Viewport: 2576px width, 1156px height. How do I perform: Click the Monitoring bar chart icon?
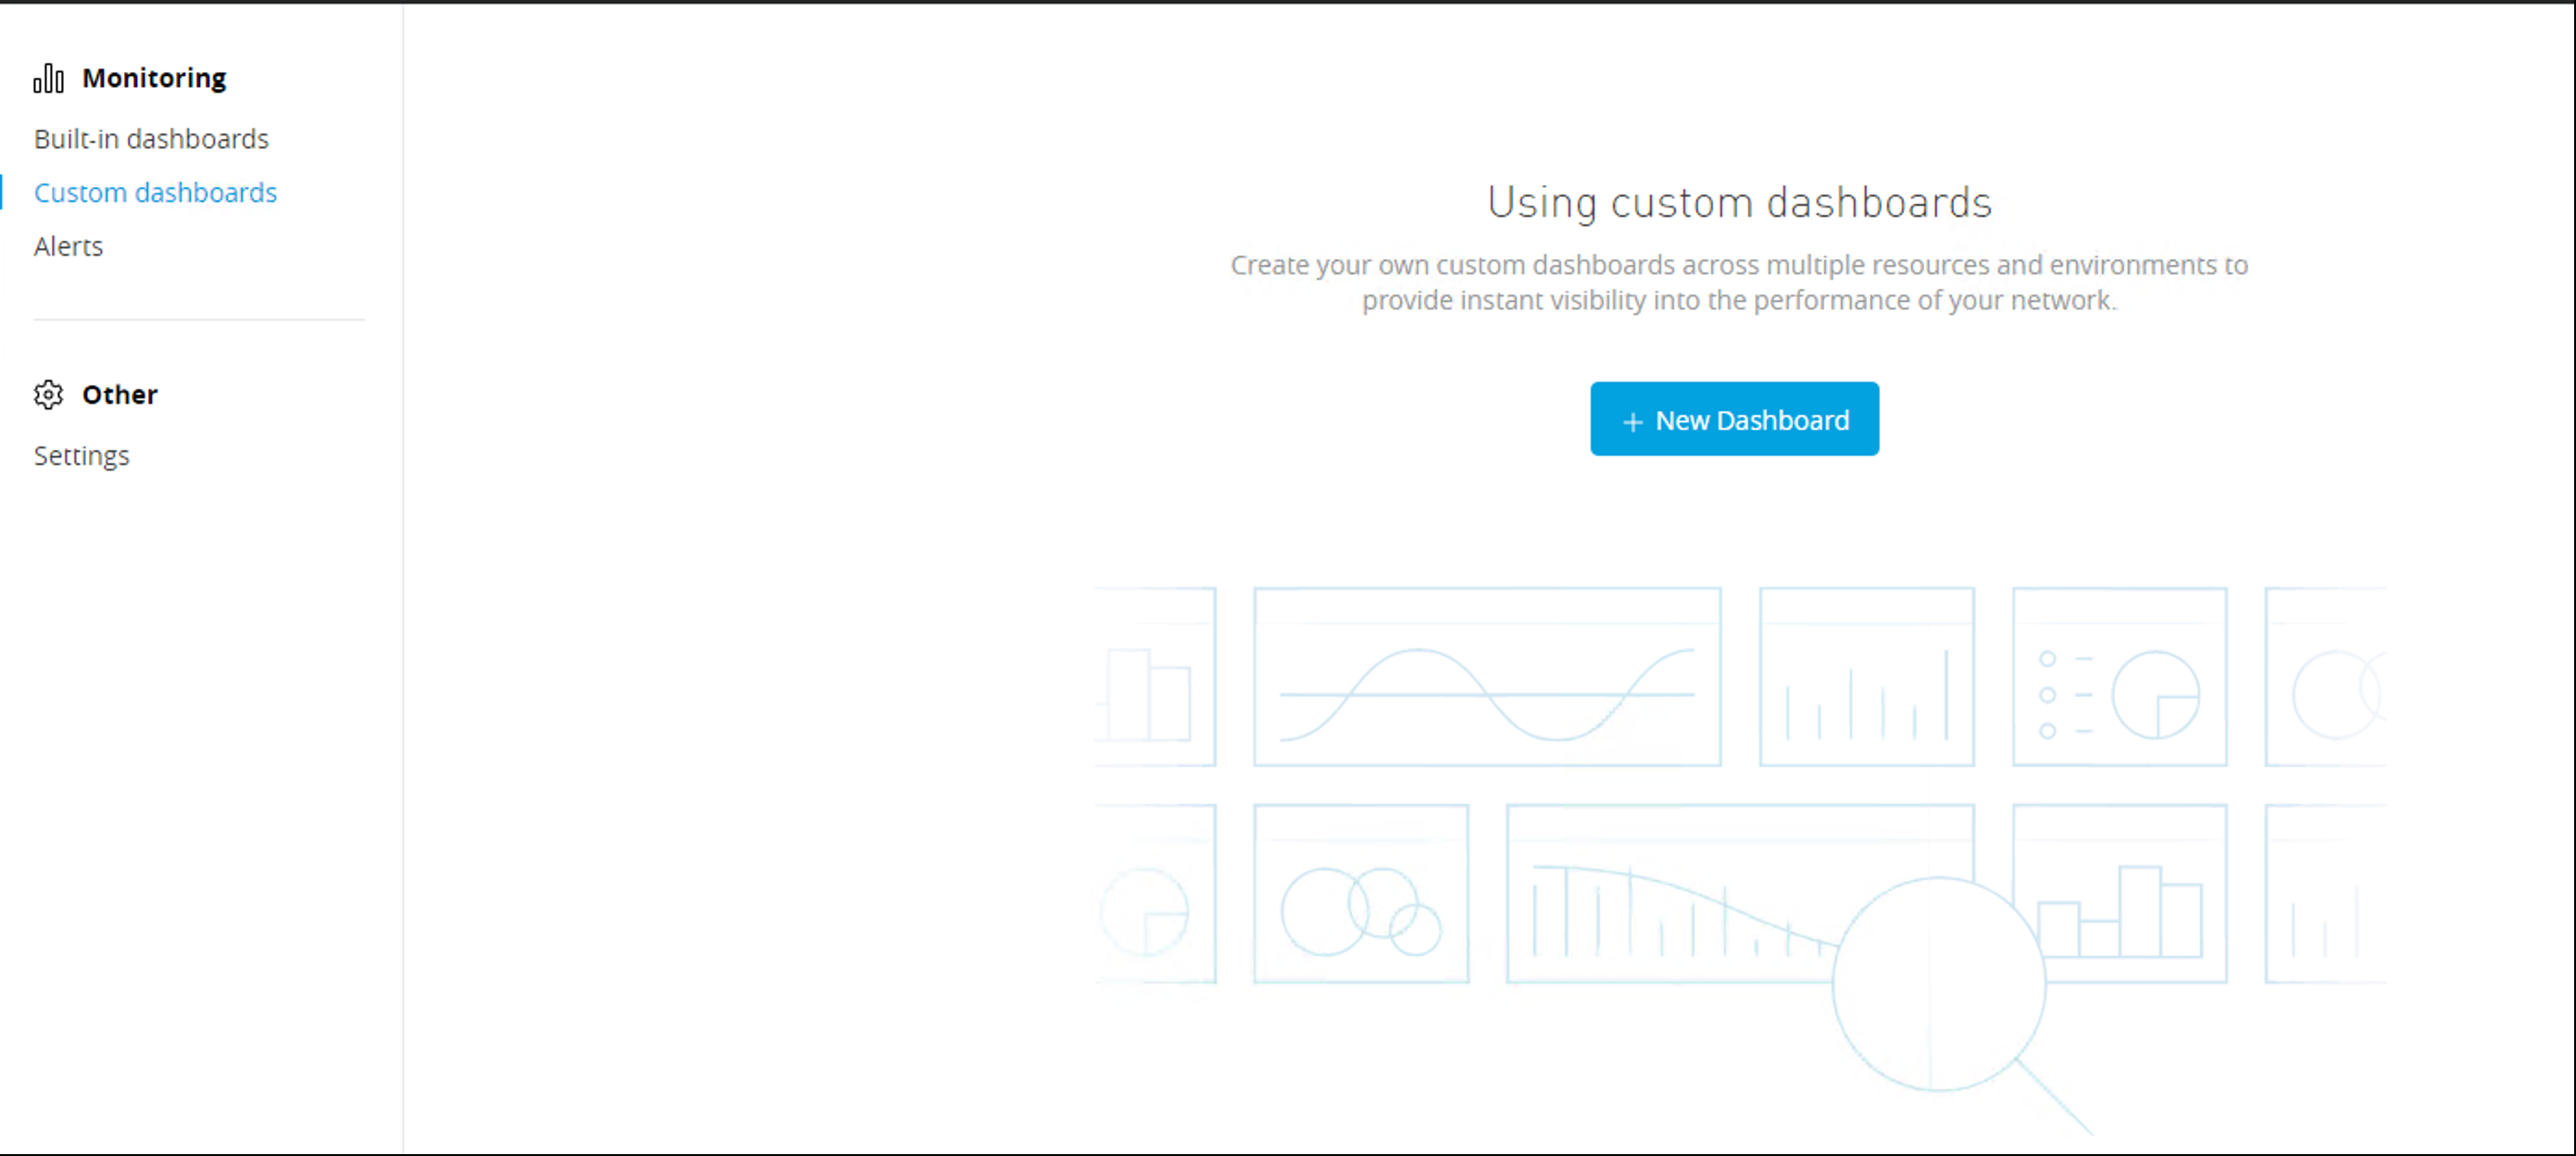tap(48, 78)
